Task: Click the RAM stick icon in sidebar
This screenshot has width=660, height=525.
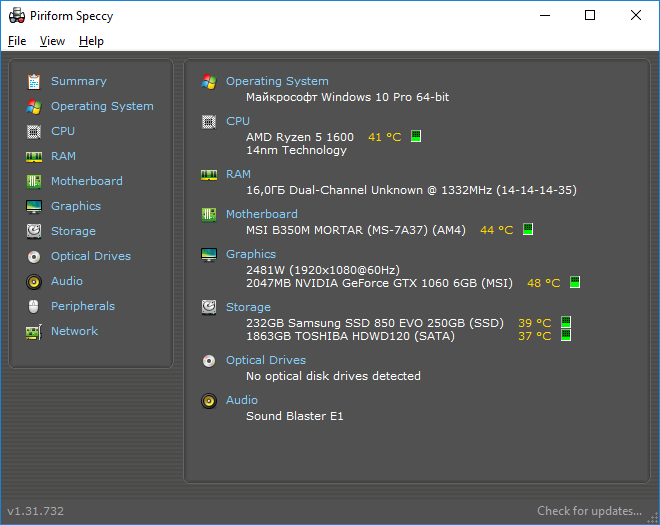Action: pos(34,157)
